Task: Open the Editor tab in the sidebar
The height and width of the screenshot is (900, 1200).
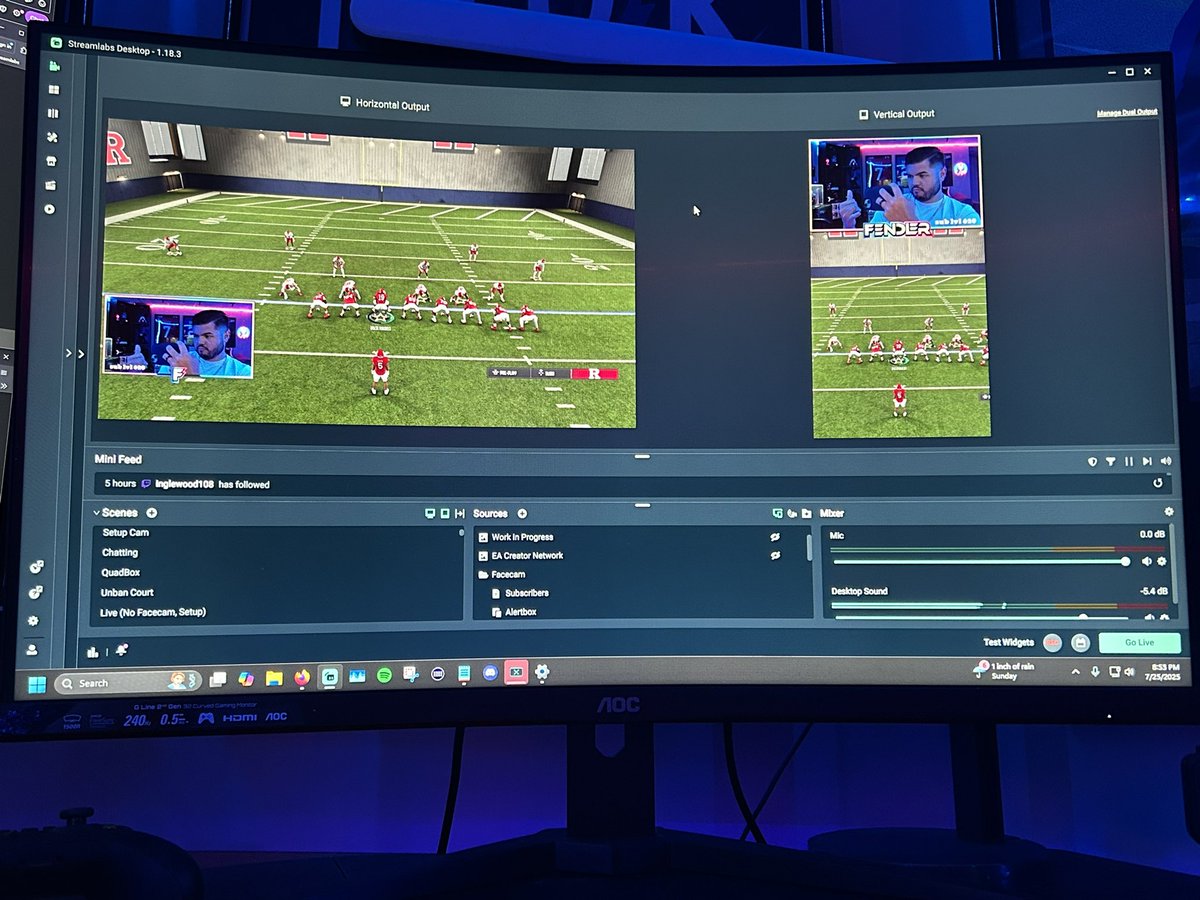Action: pos(54,66)
